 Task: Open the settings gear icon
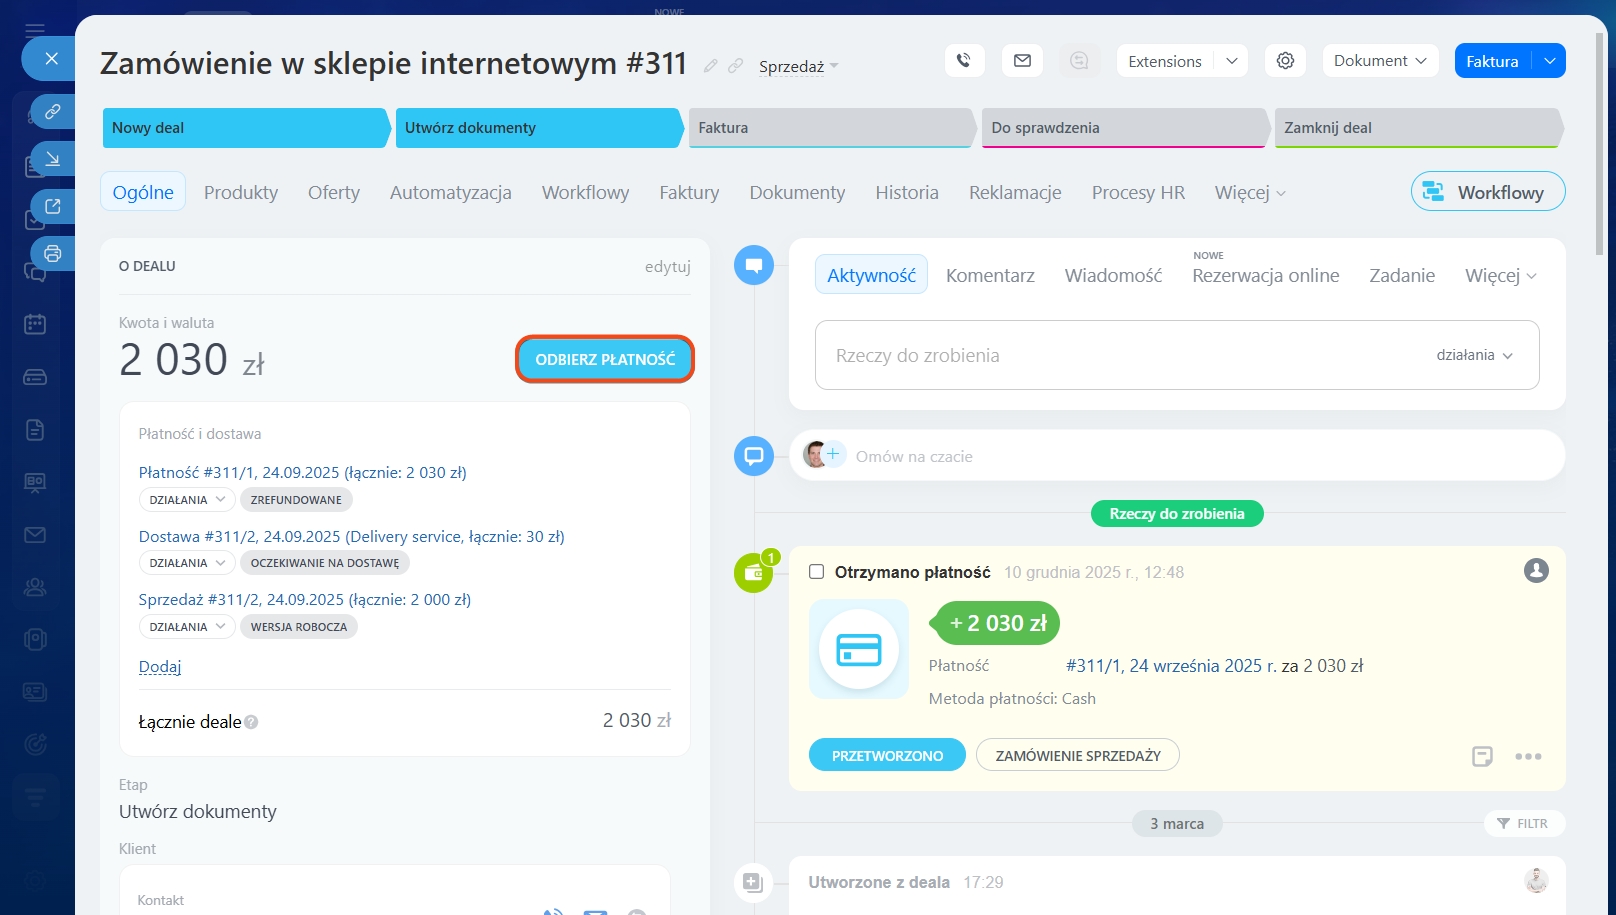[1285, 61]
